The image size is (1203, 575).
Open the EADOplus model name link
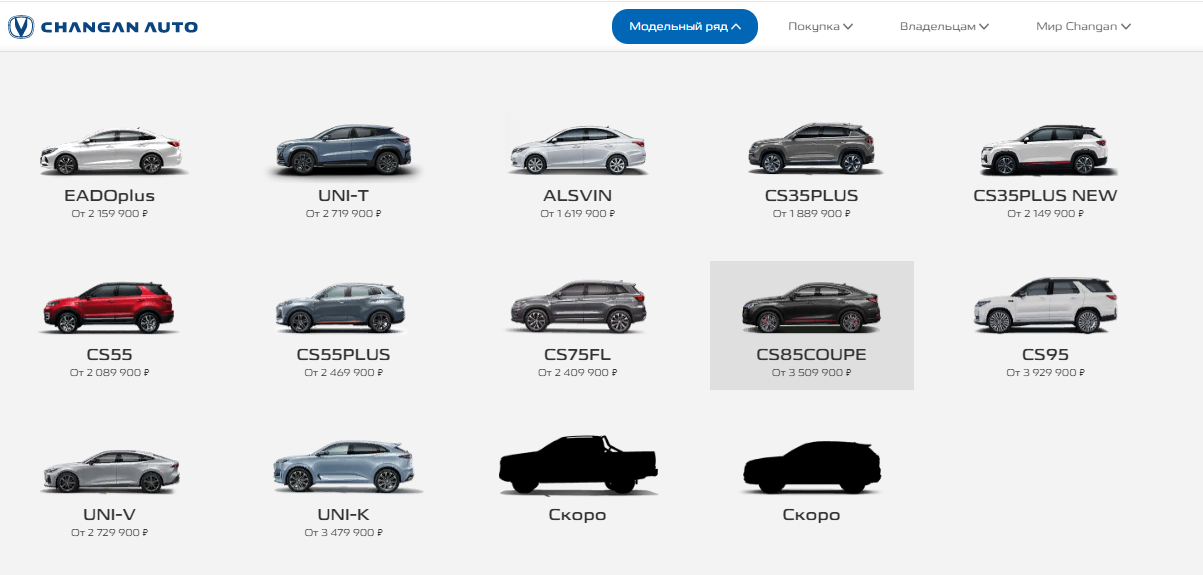coord(110,196)
